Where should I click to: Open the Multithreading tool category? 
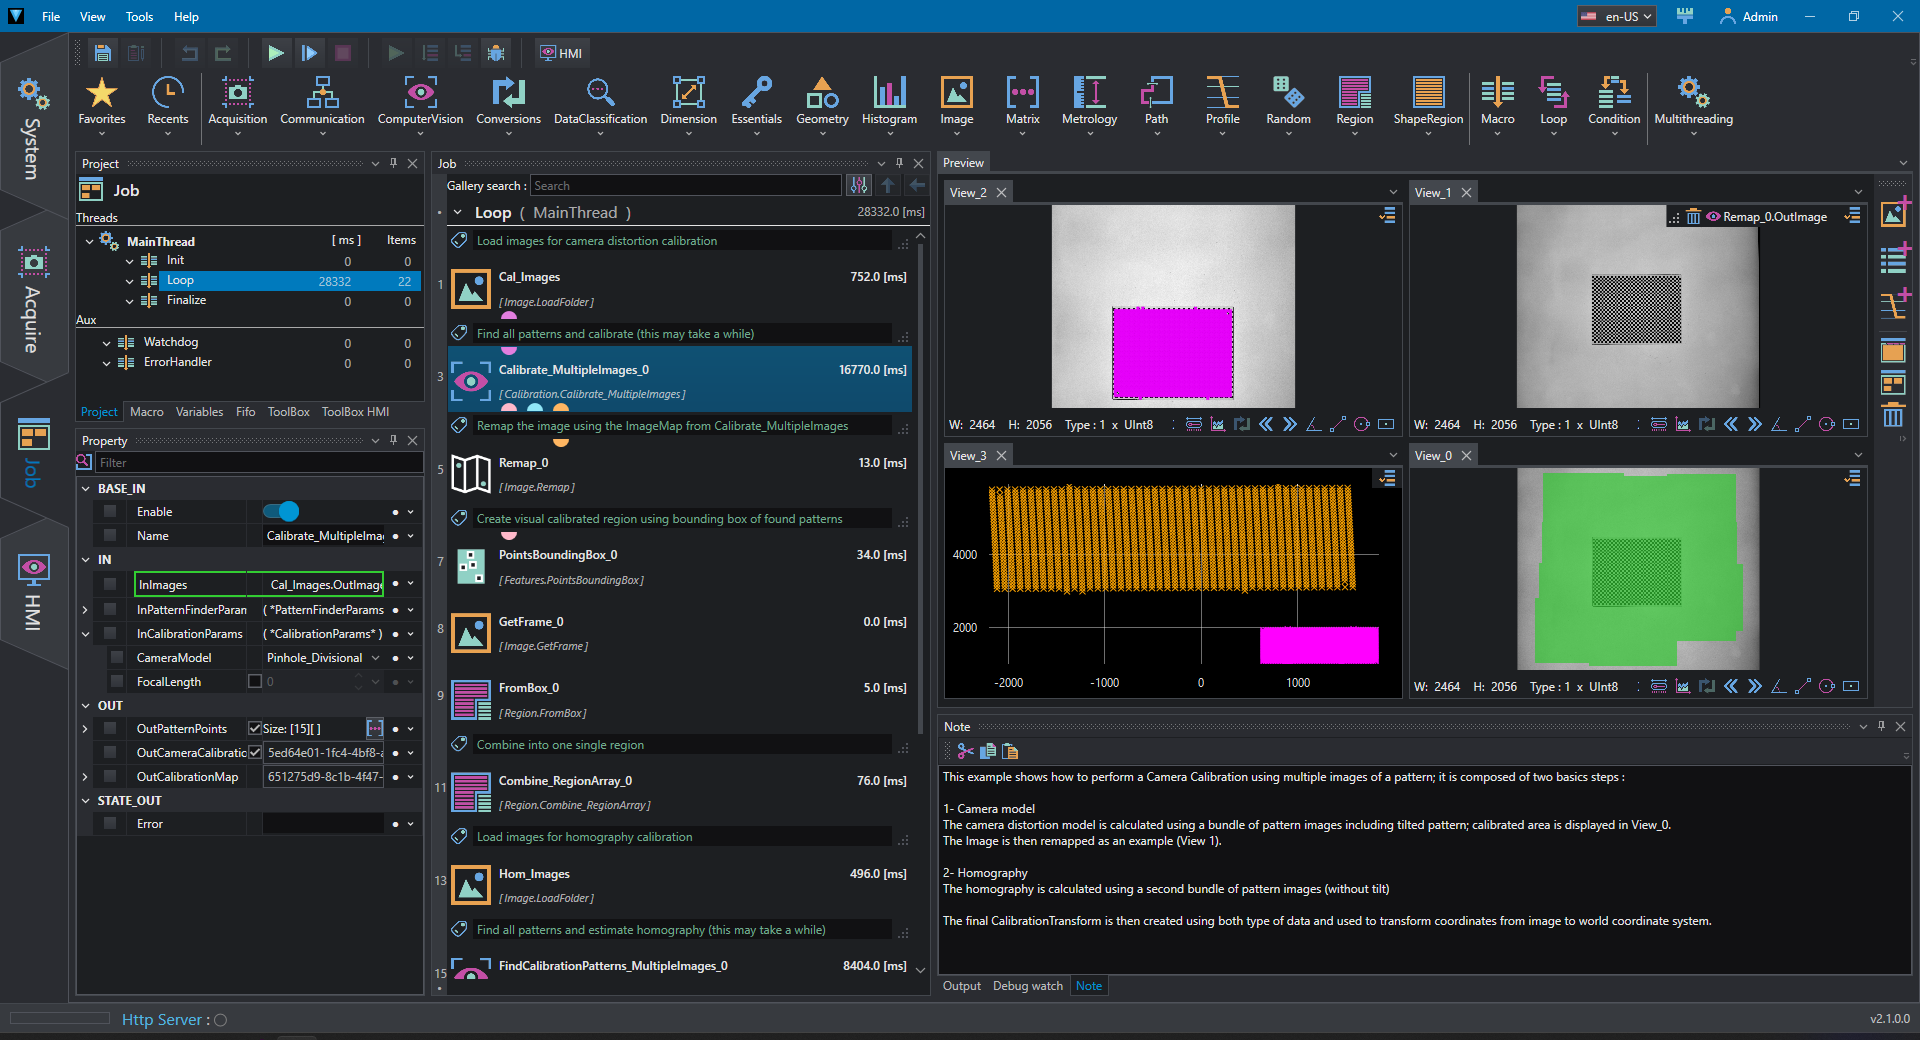1693,103
